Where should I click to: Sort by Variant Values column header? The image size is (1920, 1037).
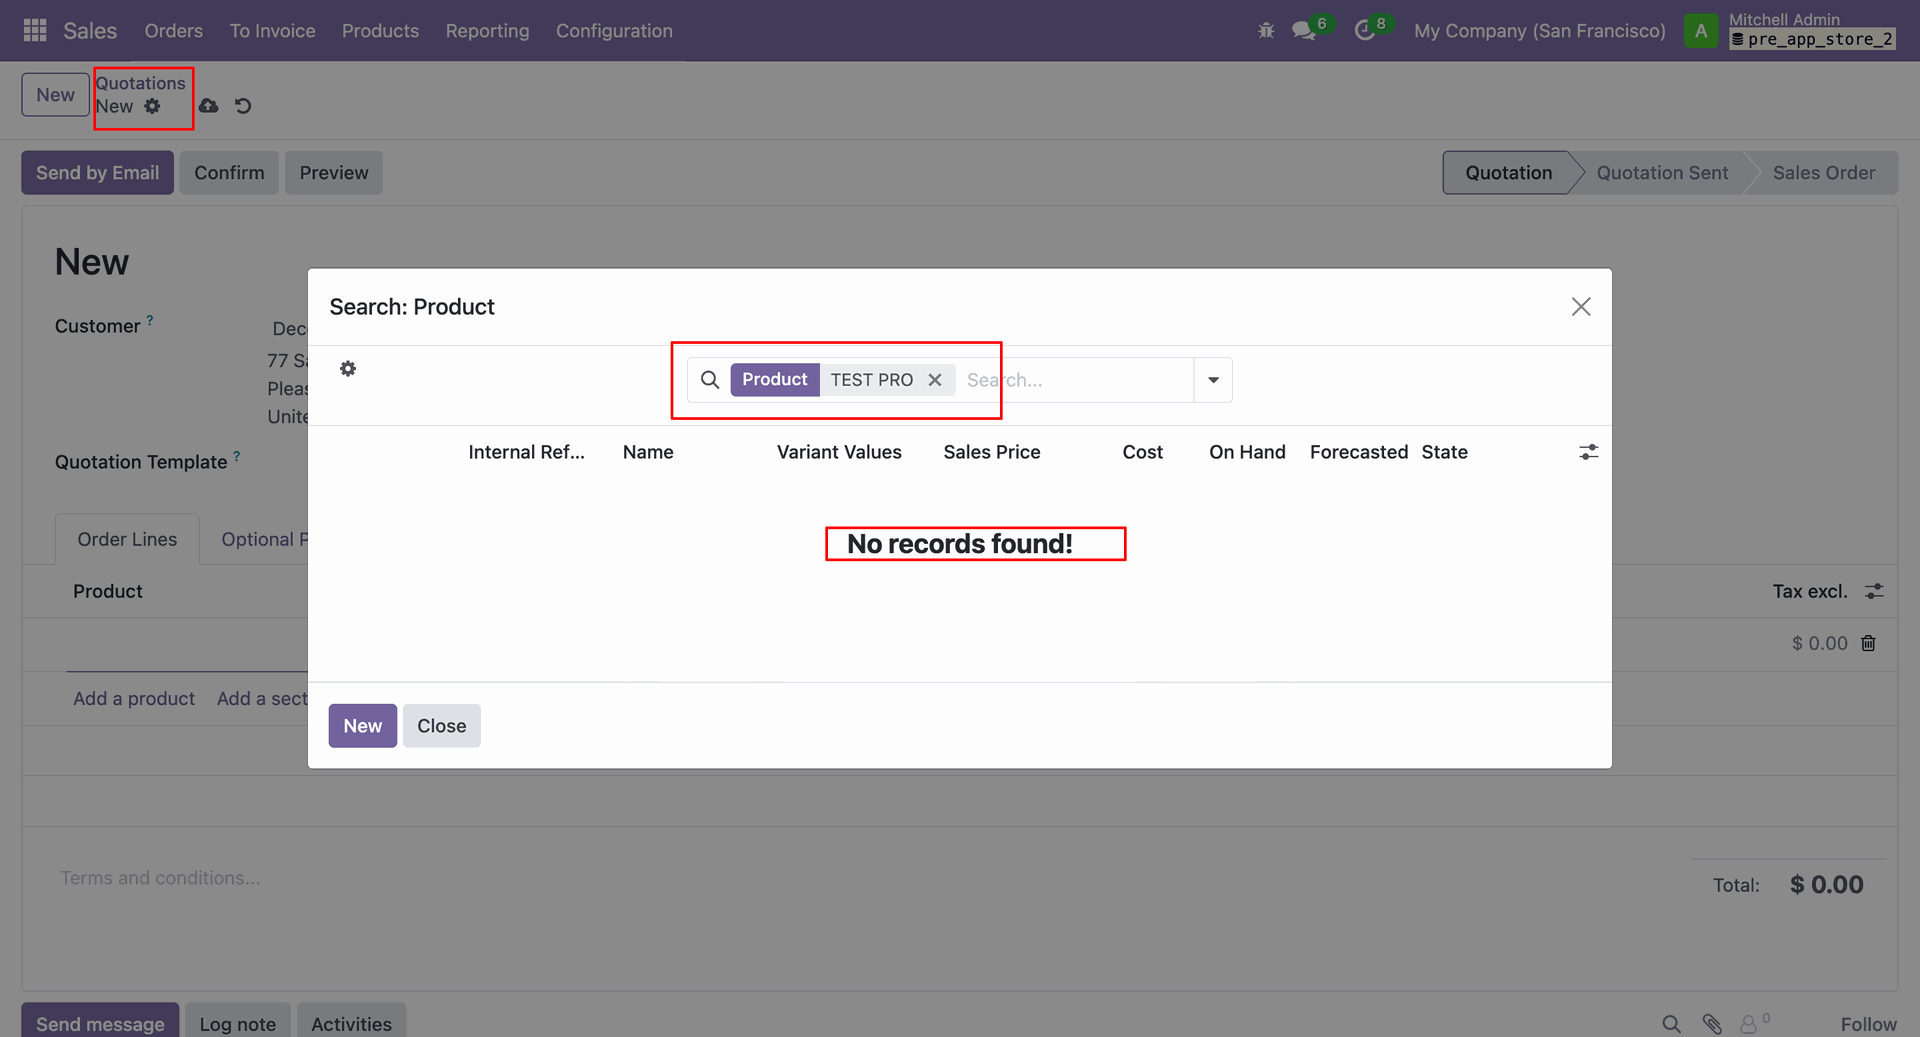839,452
